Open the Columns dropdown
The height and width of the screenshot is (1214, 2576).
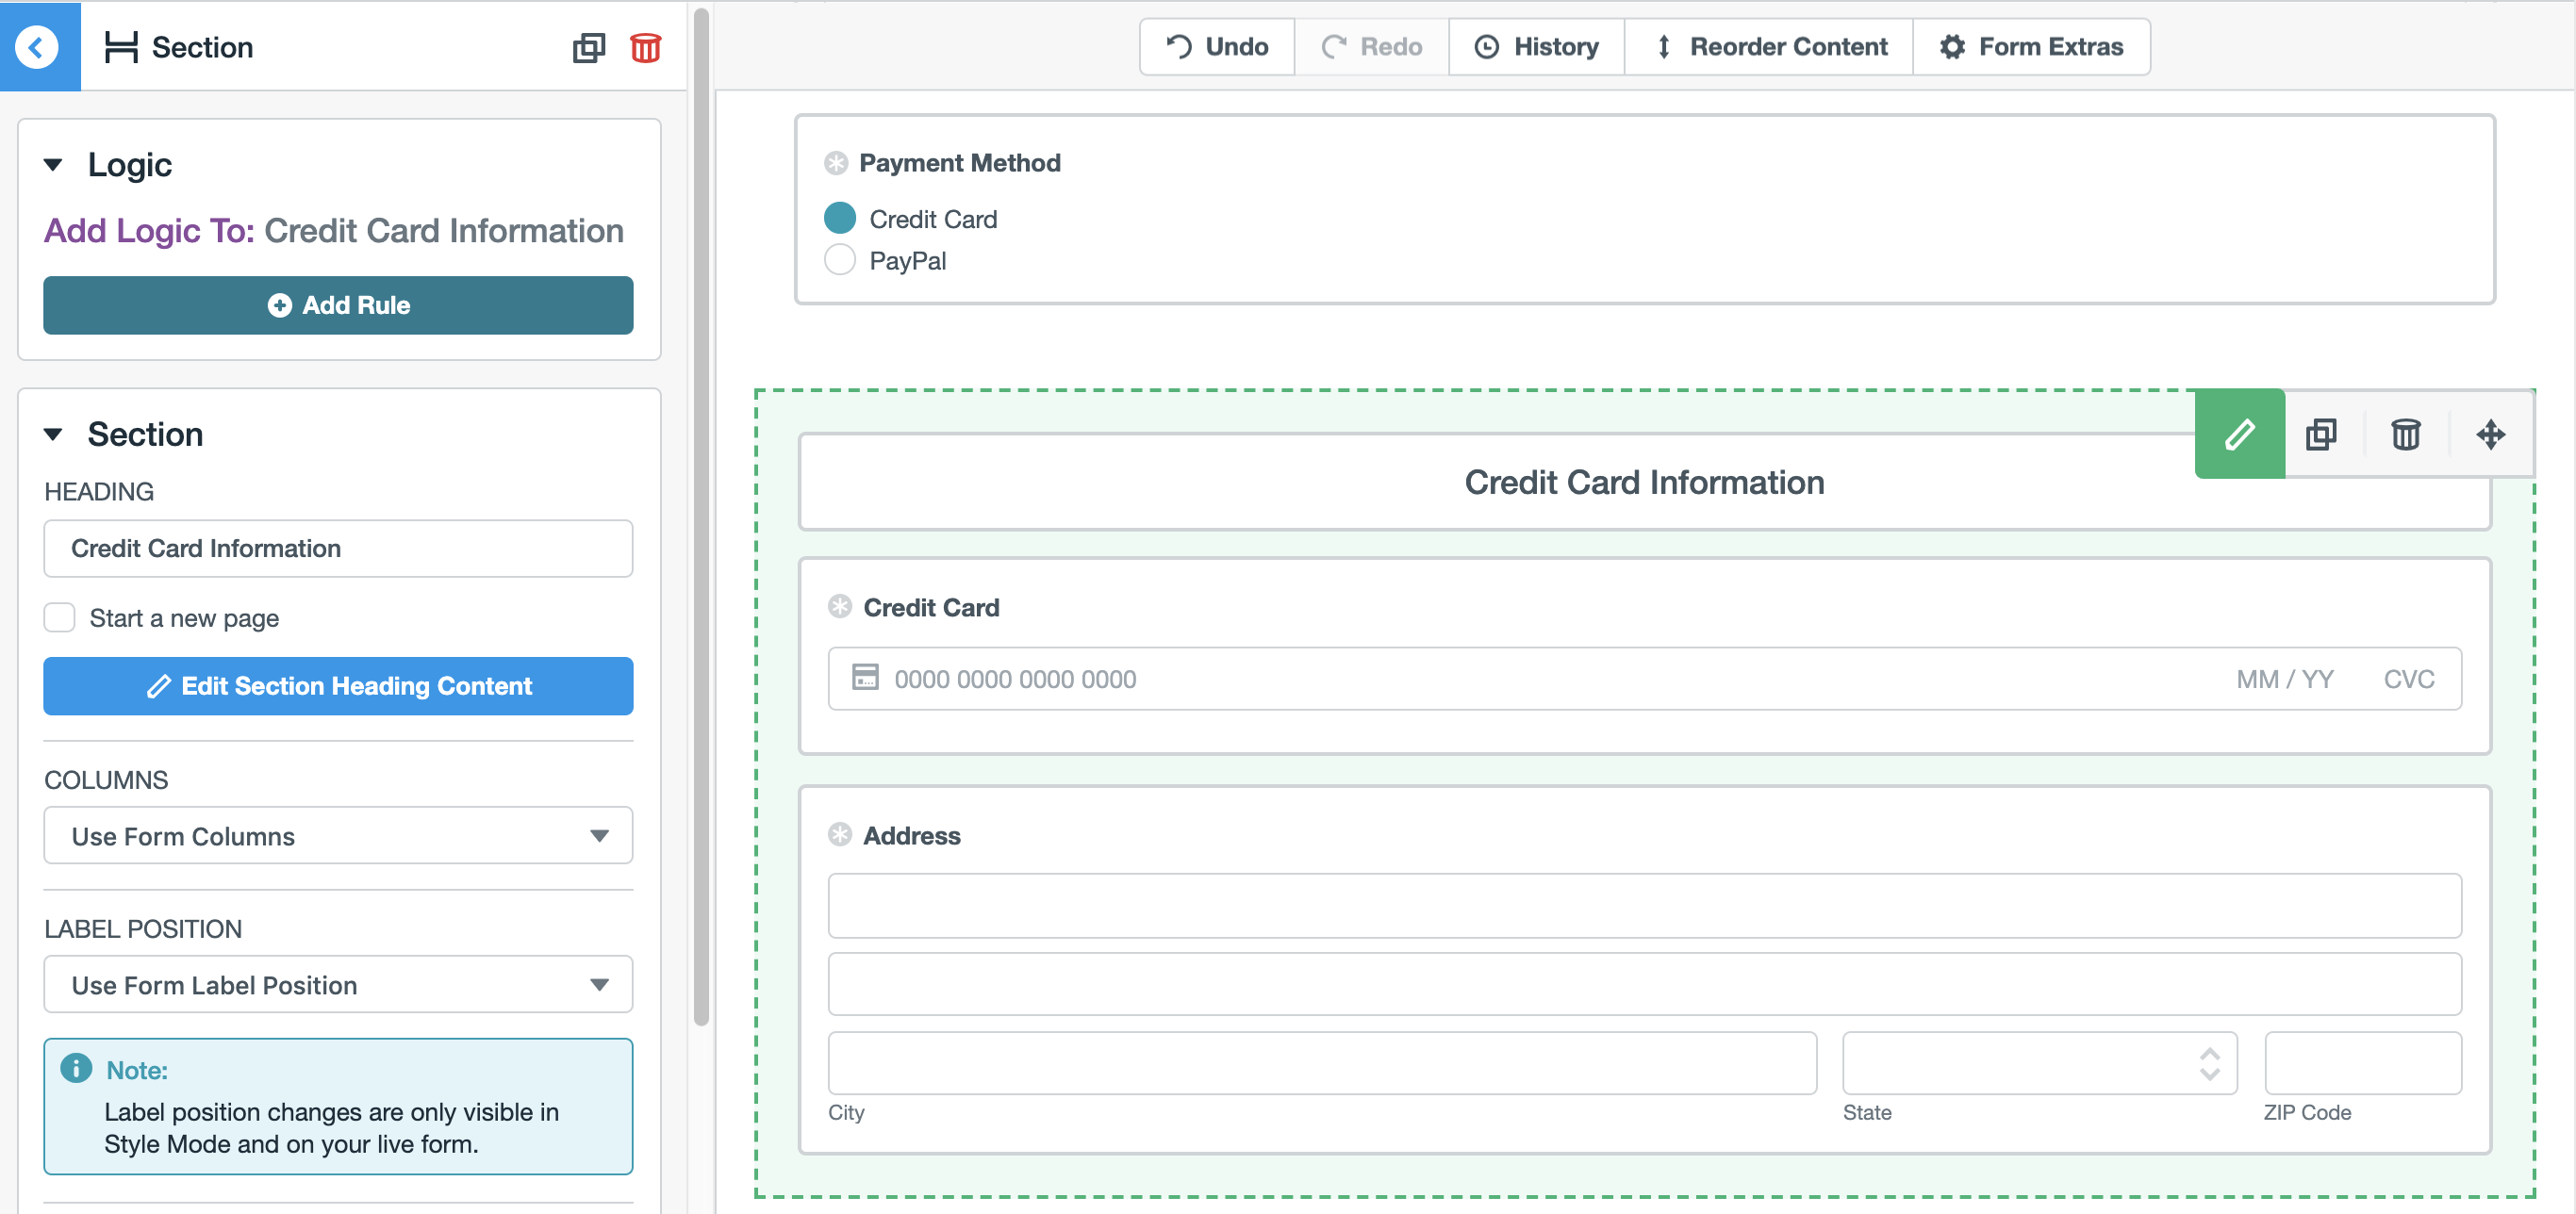[338, 835]
